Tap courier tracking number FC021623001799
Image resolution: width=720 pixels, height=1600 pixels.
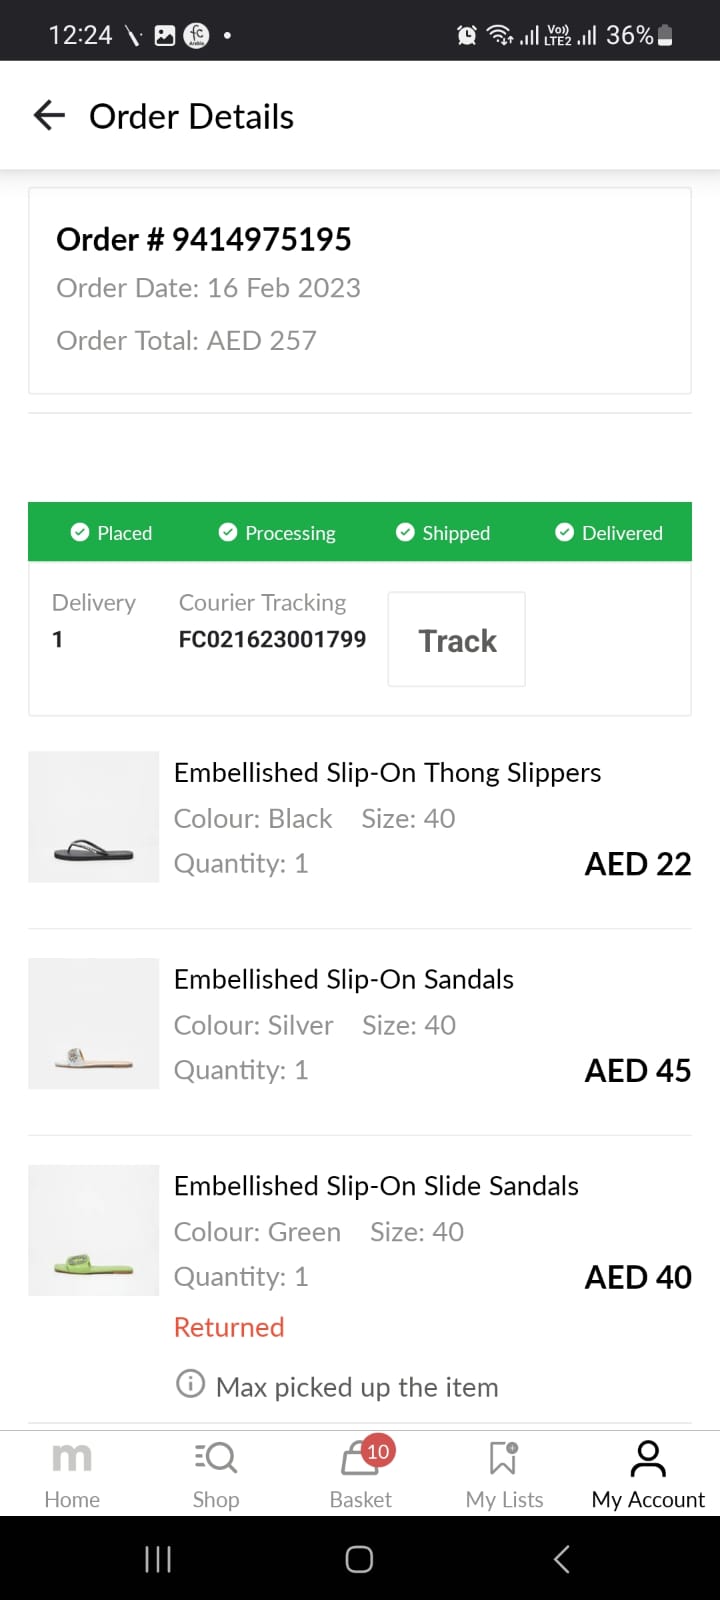(272, 639)
